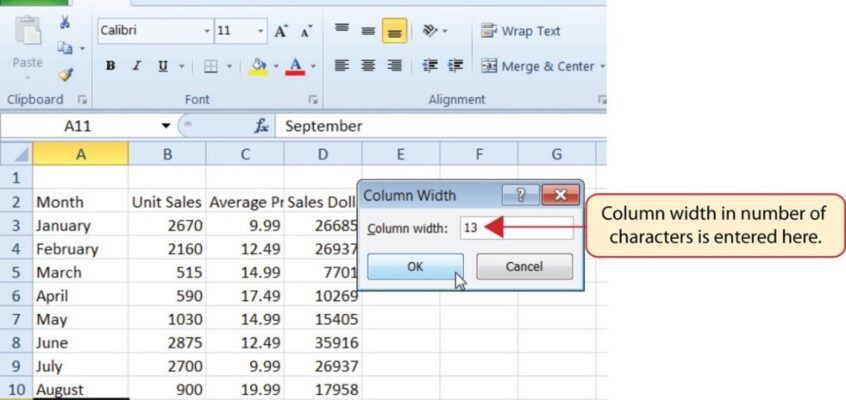Toggle Bold formatting
Viewport: 846px width, 400px height.
pos(111,66)
